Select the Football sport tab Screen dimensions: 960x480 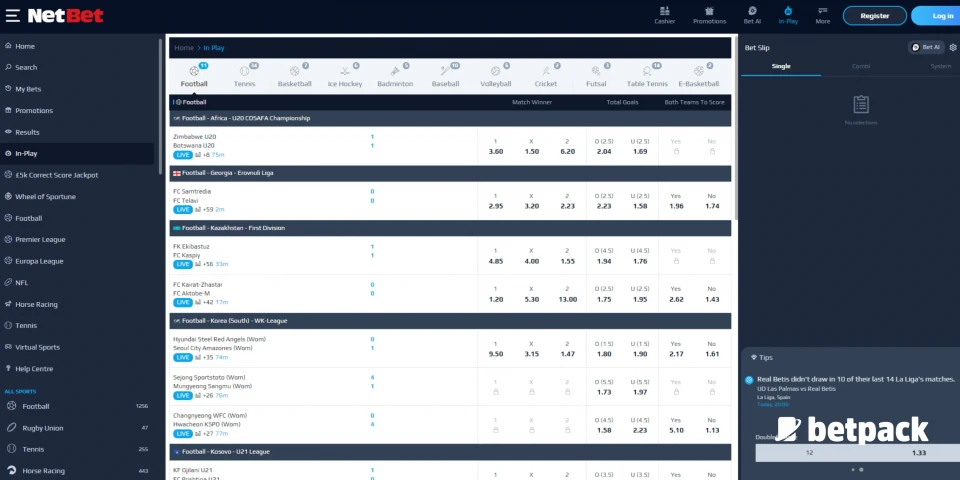[194, 77]
